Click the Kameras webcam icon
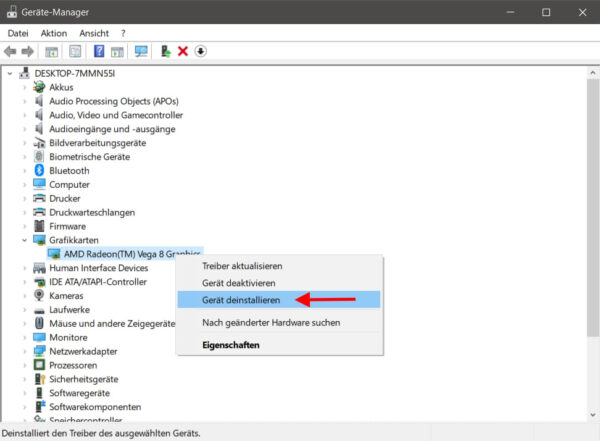The height and width of the screenshot is (441, 600). [39, 295]
